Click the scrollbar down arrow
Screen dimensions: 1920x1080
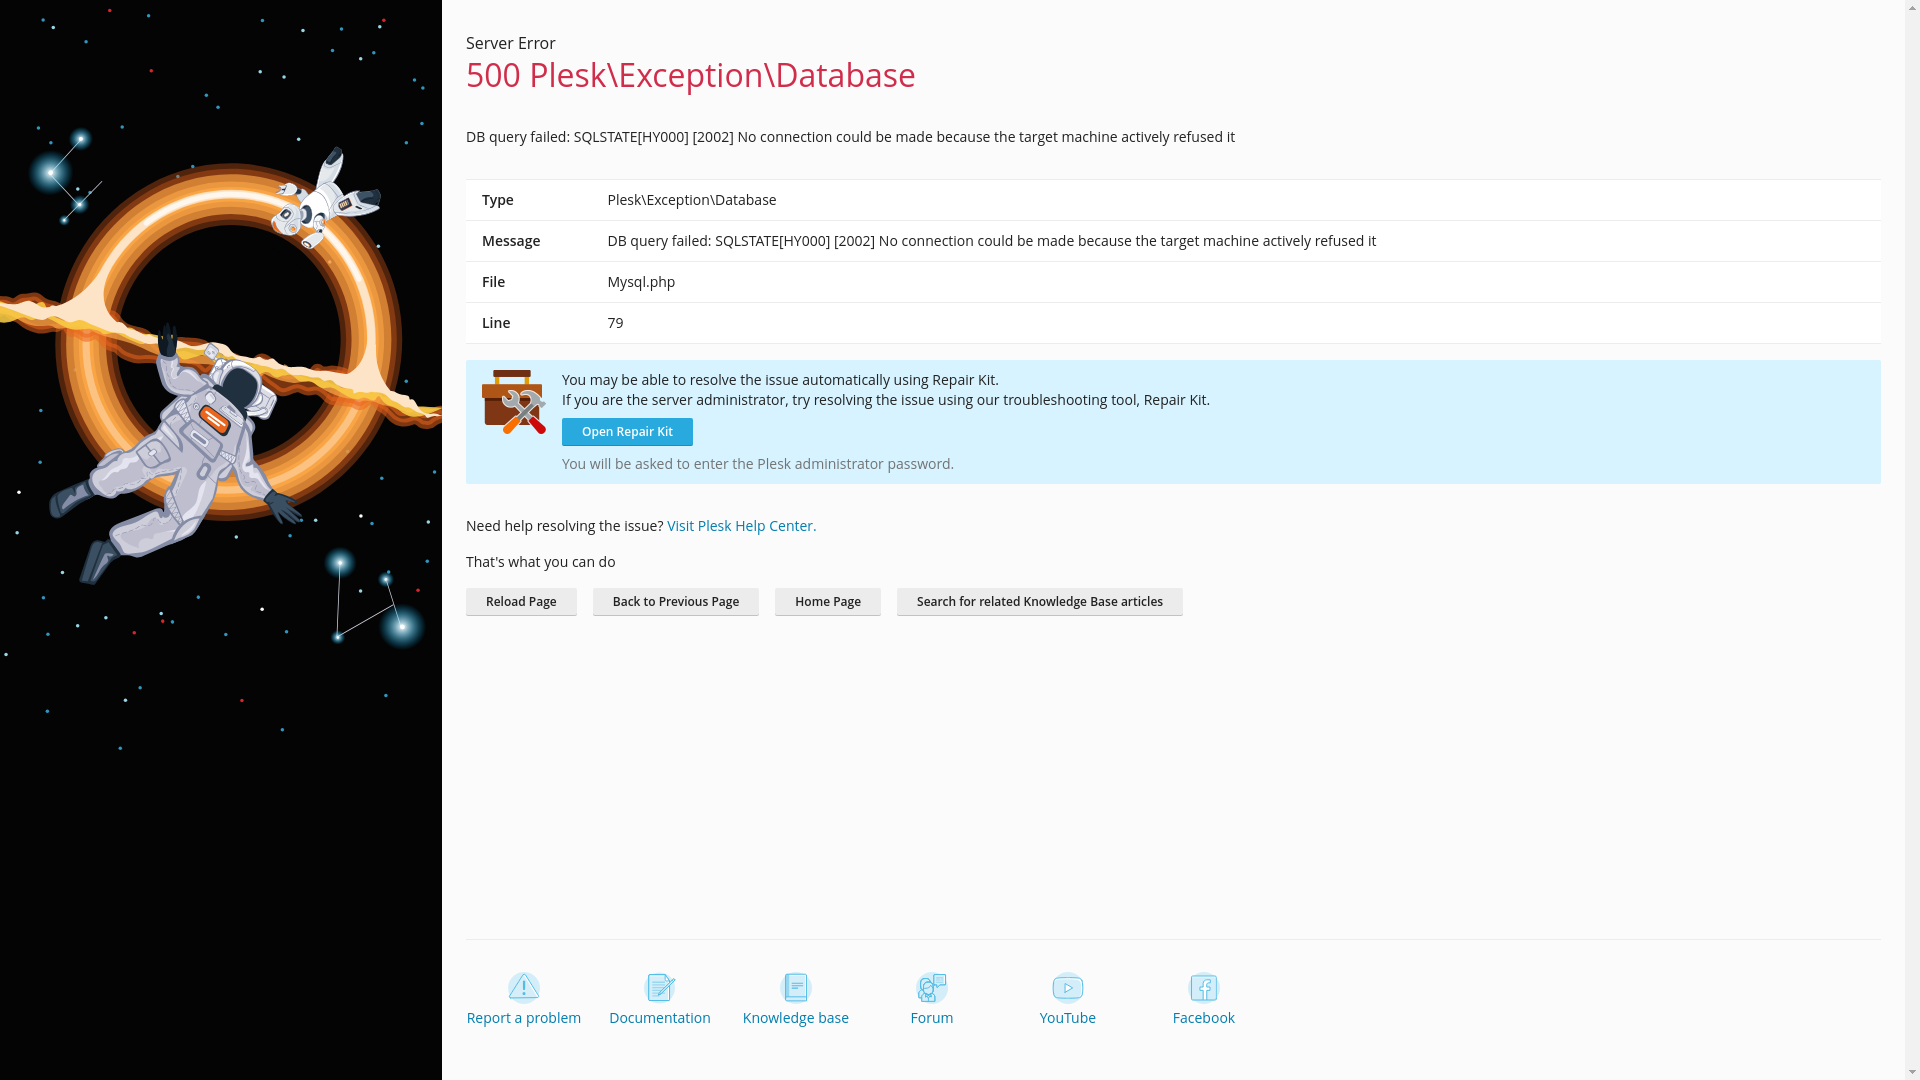(x=1912, y=1072)
